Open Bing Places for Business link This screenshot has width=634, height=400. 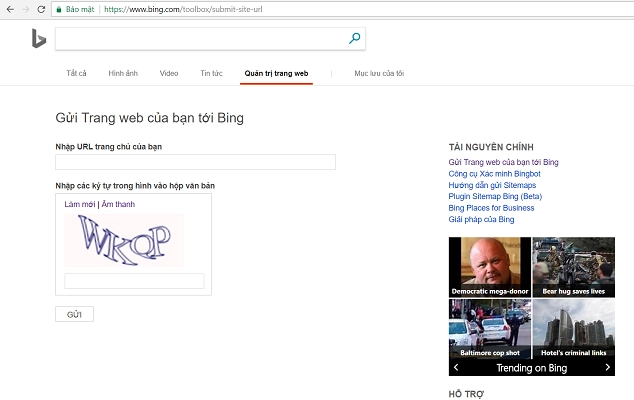[491, 208]
